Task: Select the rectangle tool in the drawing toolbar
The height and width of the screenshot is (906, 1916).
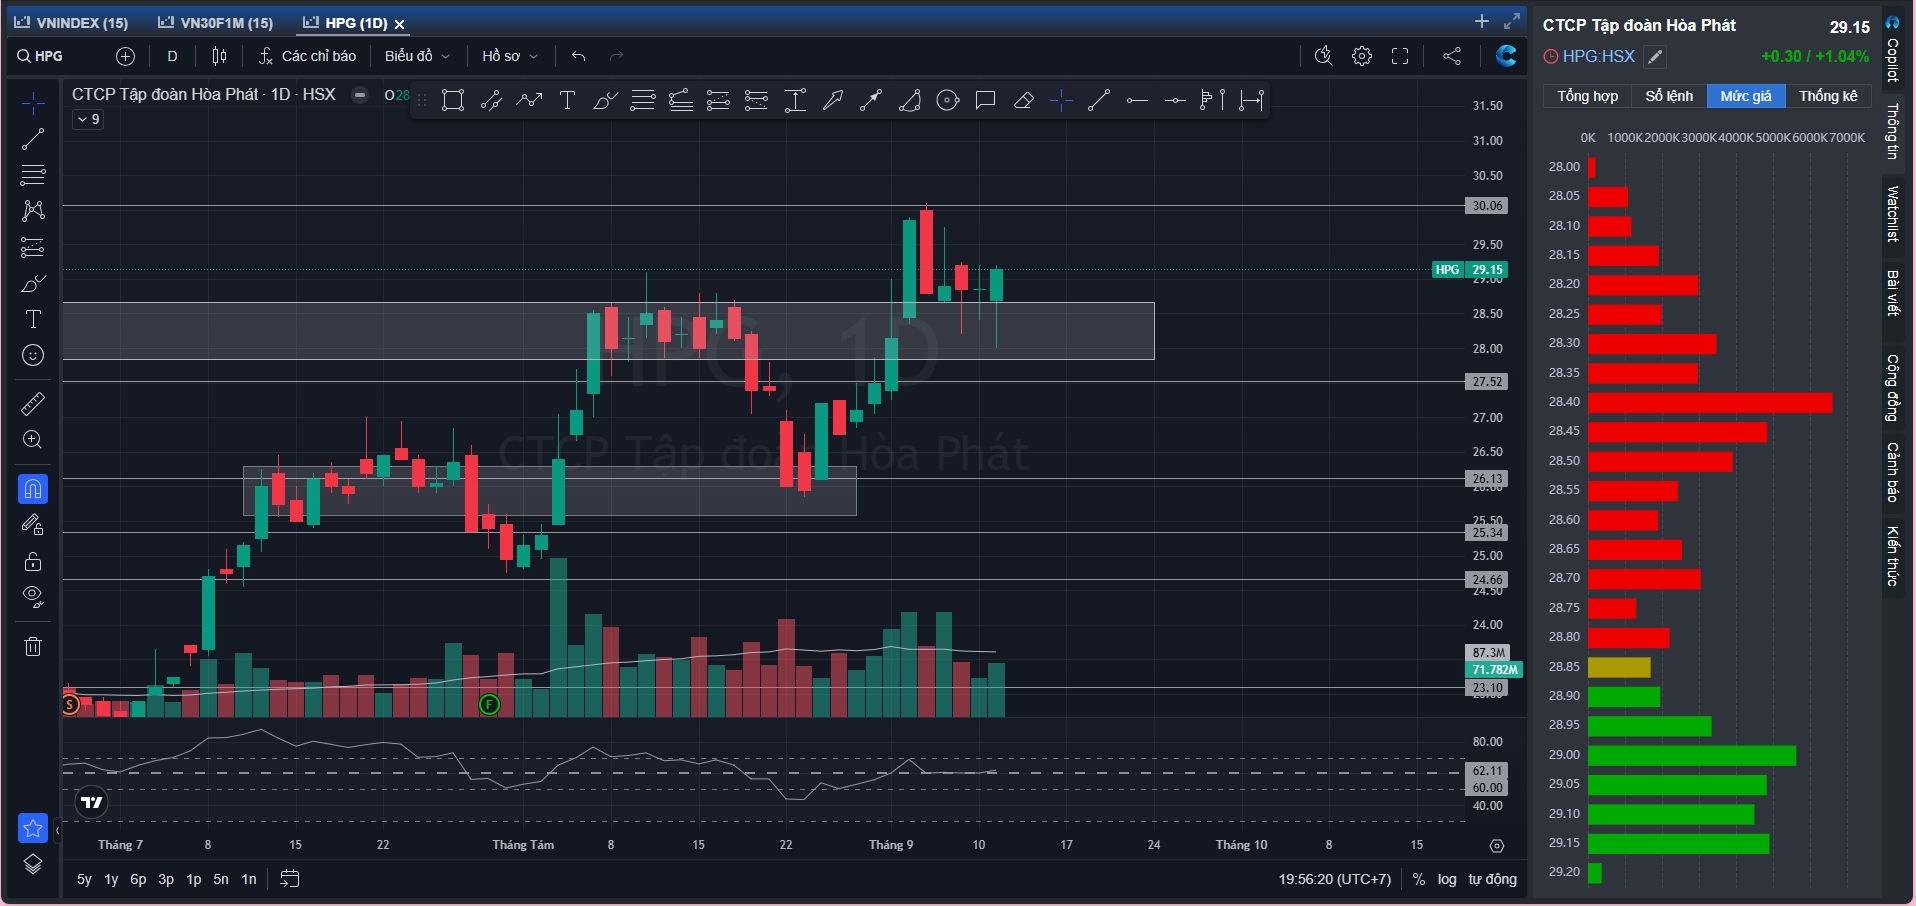Action: pyautogui.click(x=453, y=100)
